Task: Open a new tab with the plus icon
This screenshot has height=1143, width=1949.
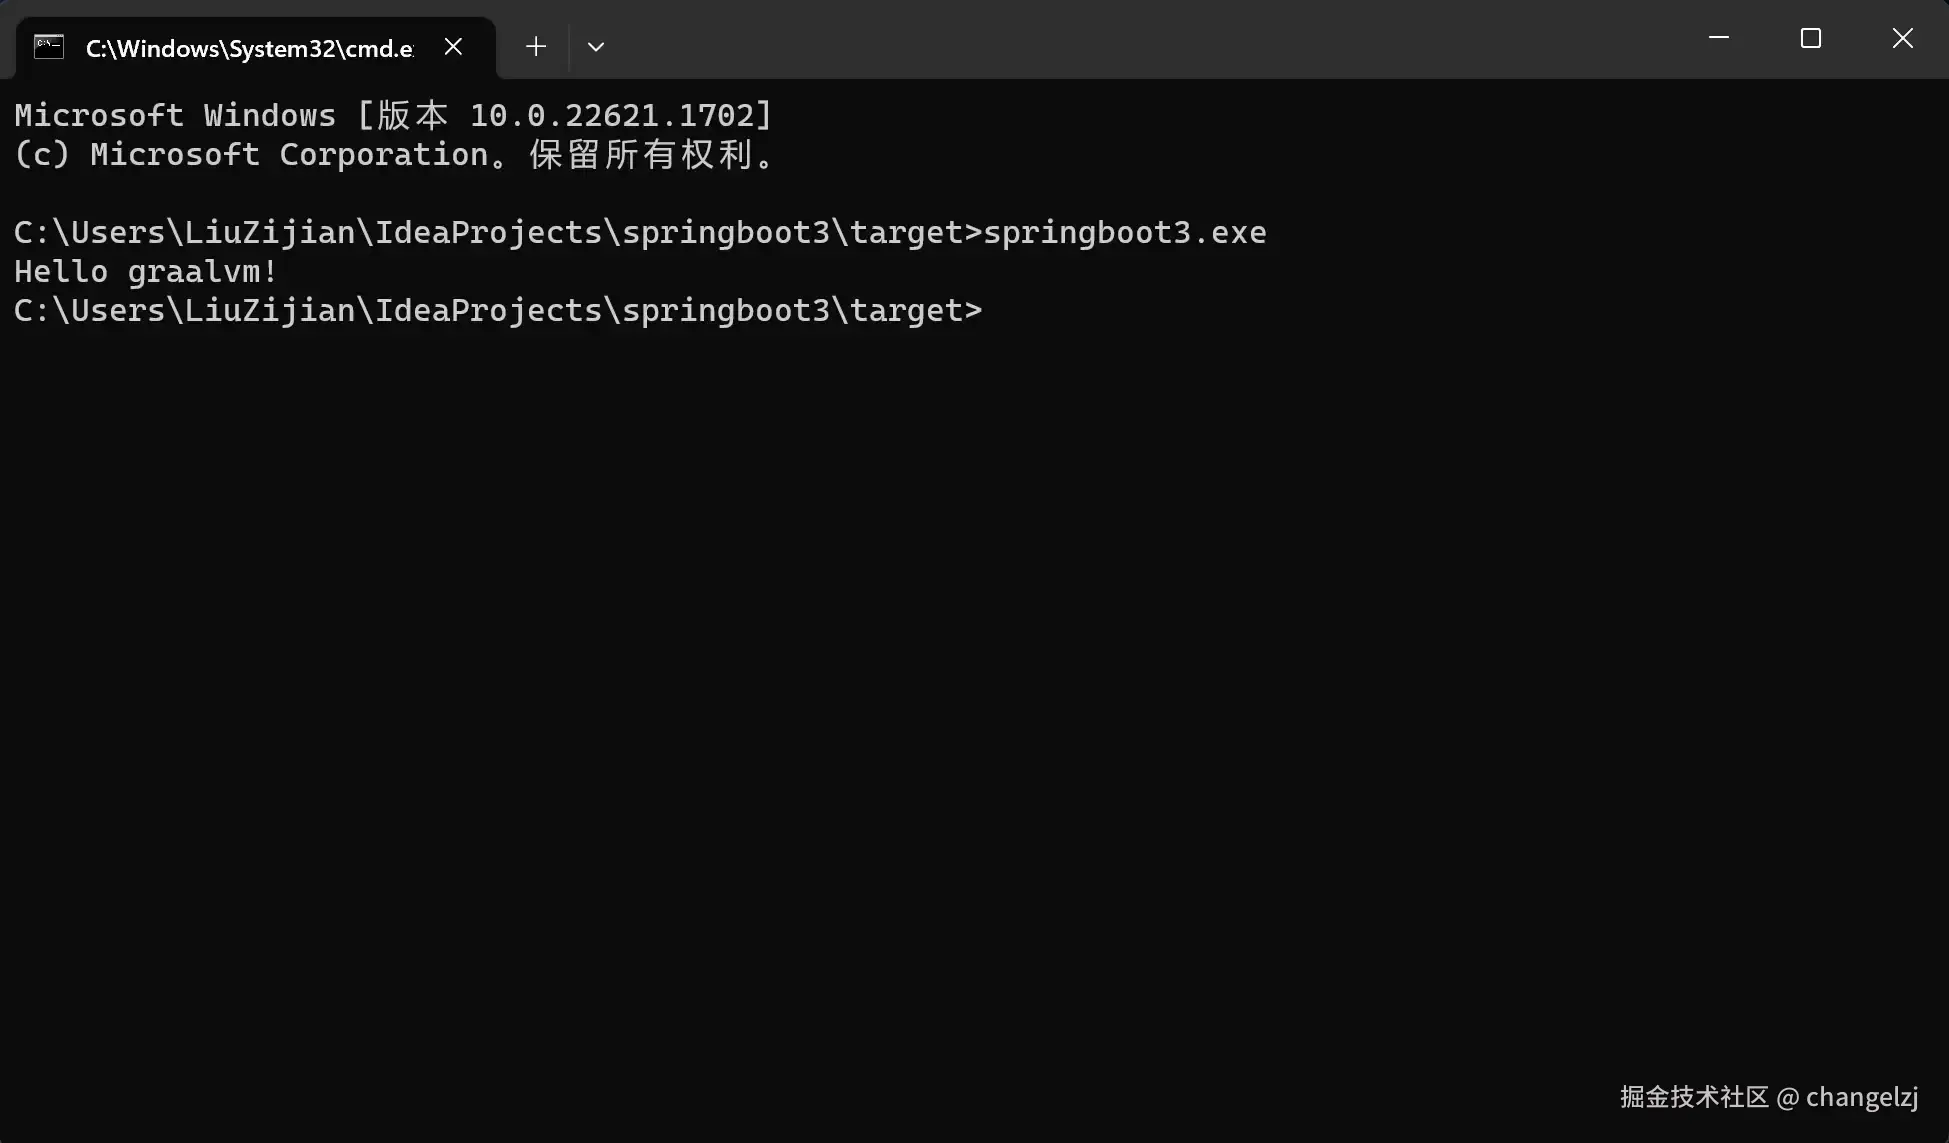Action: tap(536, 47)
